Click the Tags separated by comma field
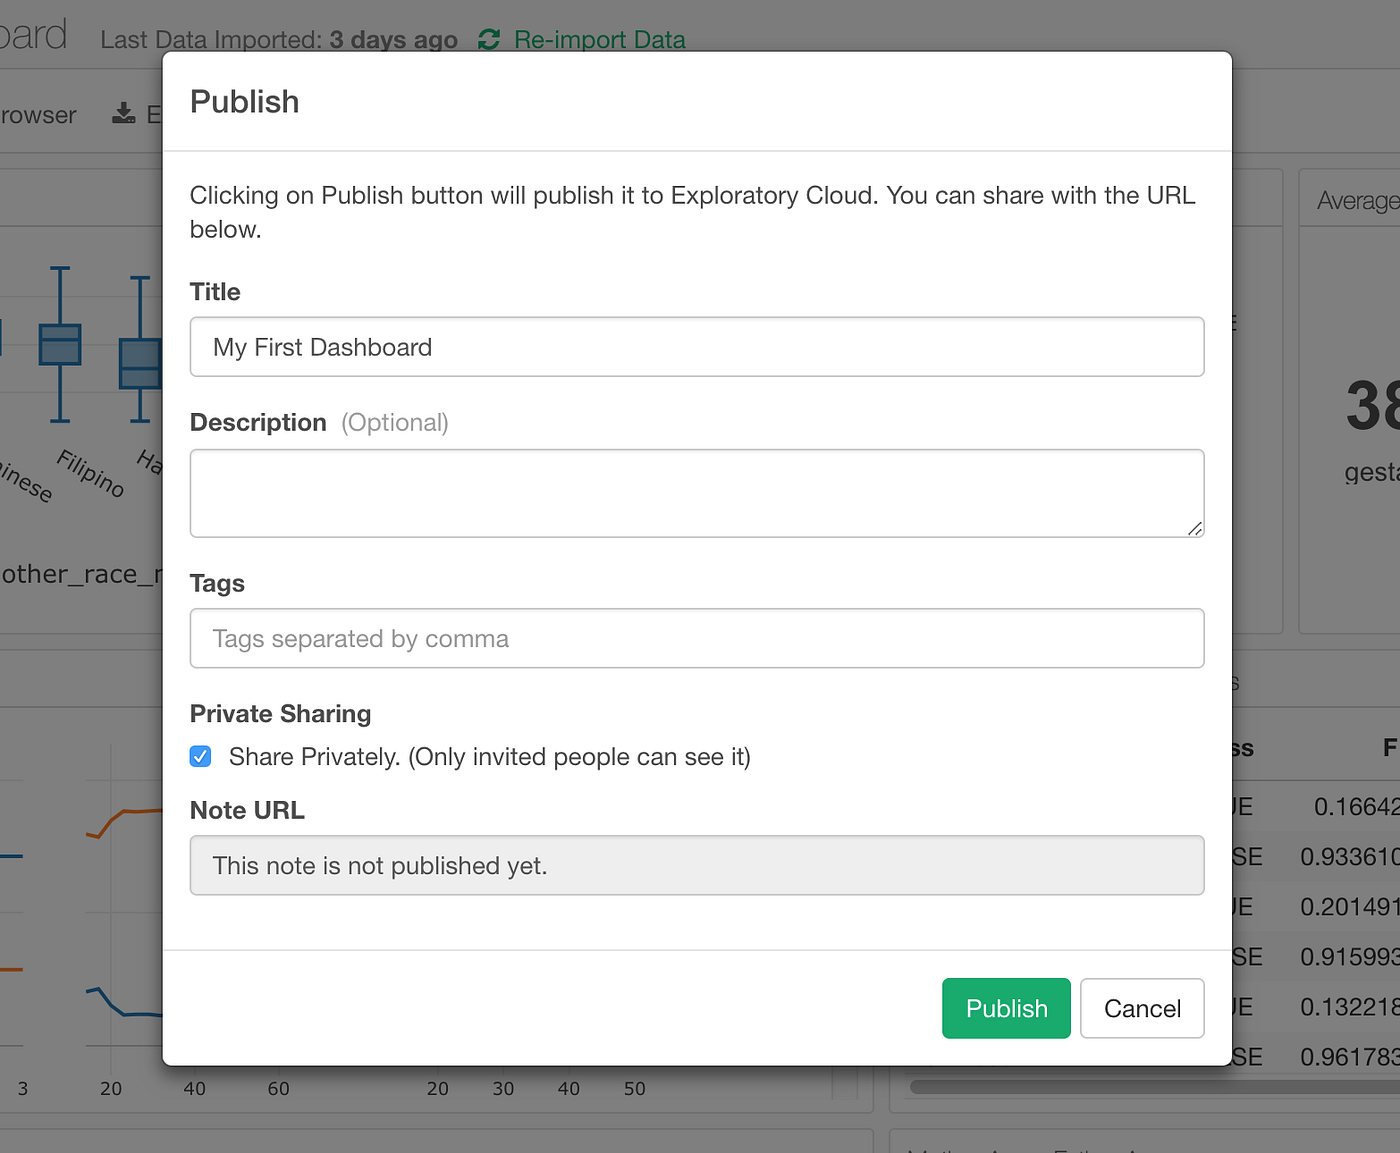 697,638
